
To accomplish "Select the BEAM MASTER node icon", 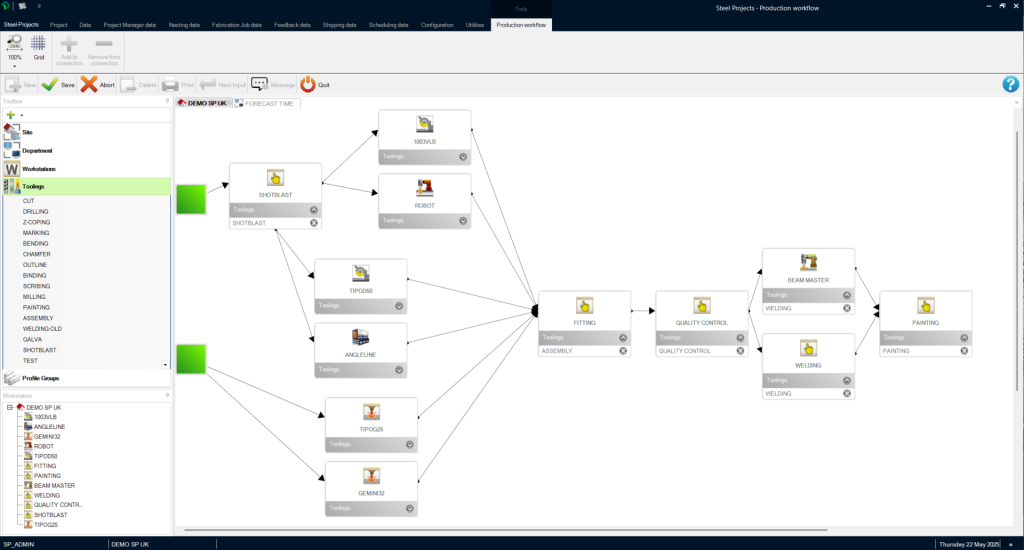I will [x=808, y=262].
